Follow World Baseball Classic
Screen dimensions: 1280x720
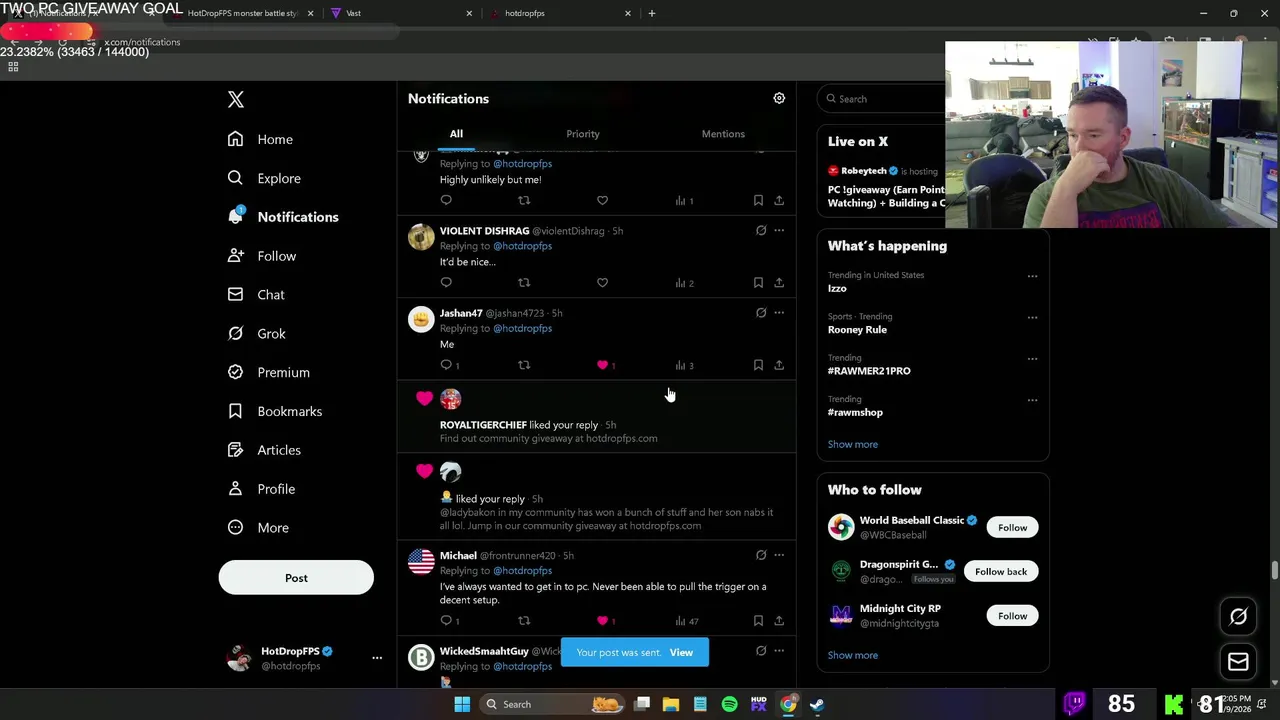[1012, 527]
